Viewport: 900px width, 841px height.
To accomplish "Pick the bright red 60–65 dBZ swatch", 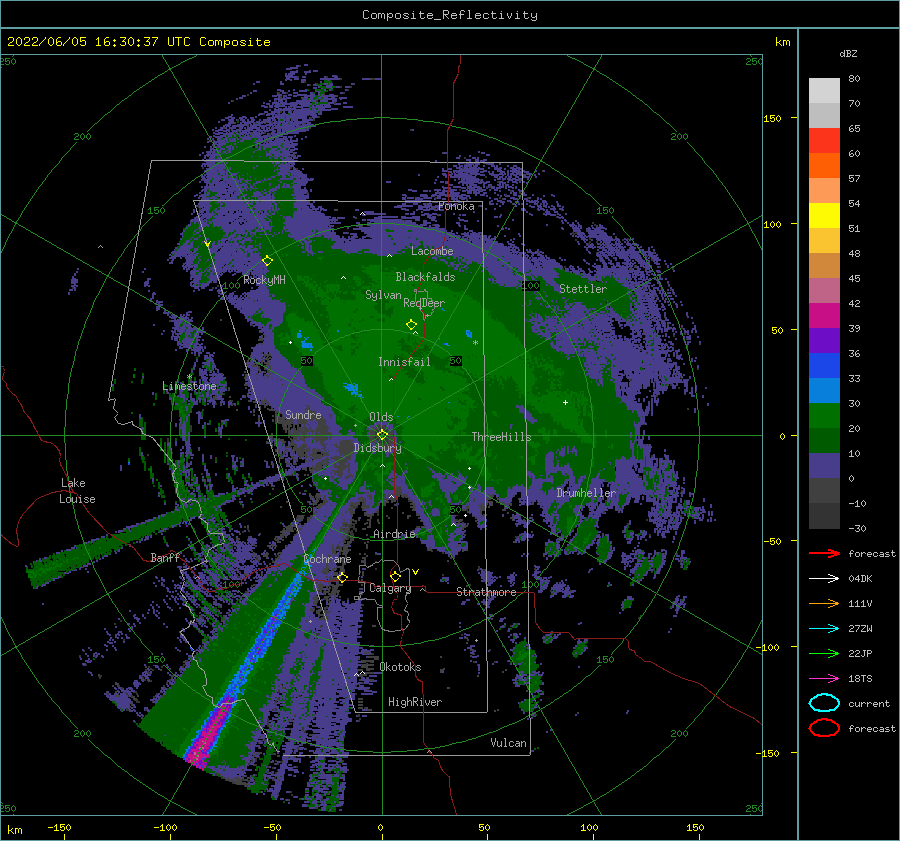I will pos(824,141).
